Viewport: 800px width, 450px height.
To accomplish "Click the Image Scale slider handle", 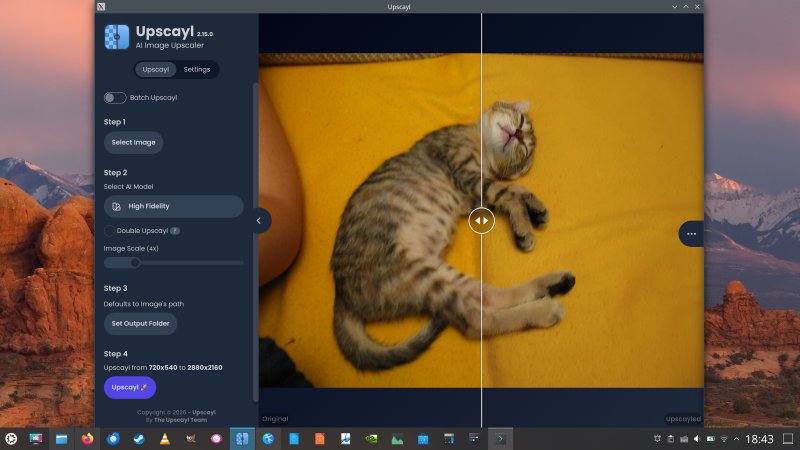I will 135,263.
